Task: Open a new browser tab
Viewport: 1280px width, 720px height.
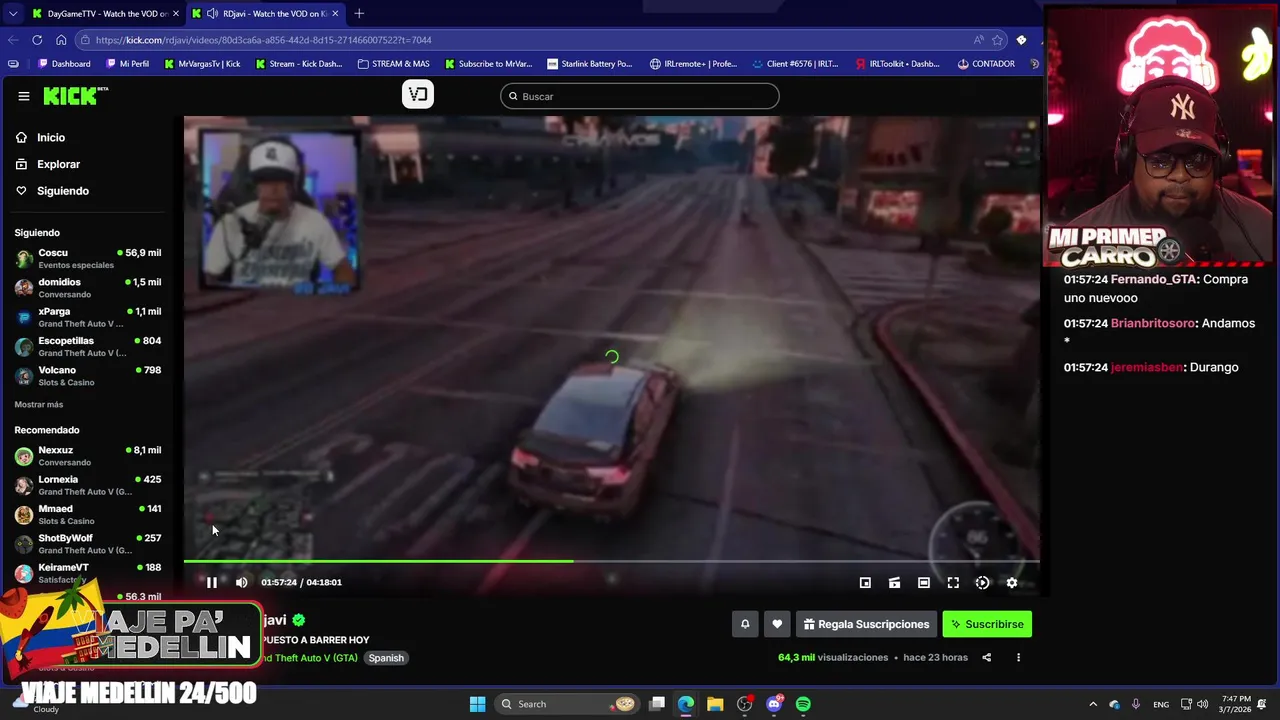Action: (x=359, y=14)
